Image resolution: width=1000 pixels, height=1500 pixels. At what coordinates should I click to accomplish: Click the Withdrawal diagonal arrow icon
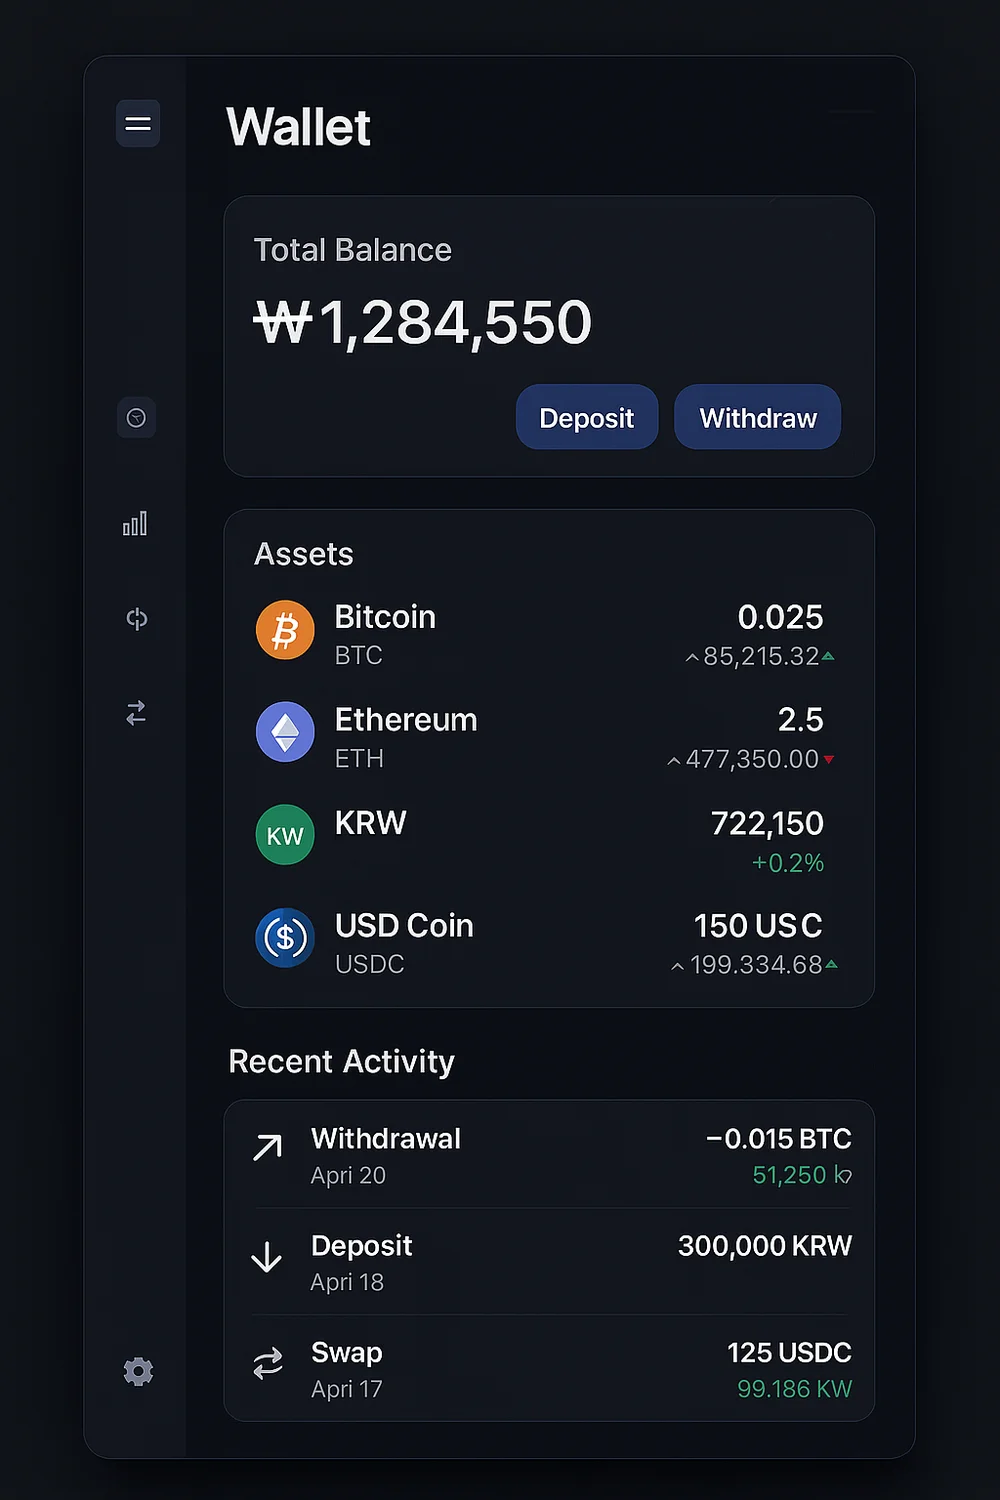tap(267, 1148)
